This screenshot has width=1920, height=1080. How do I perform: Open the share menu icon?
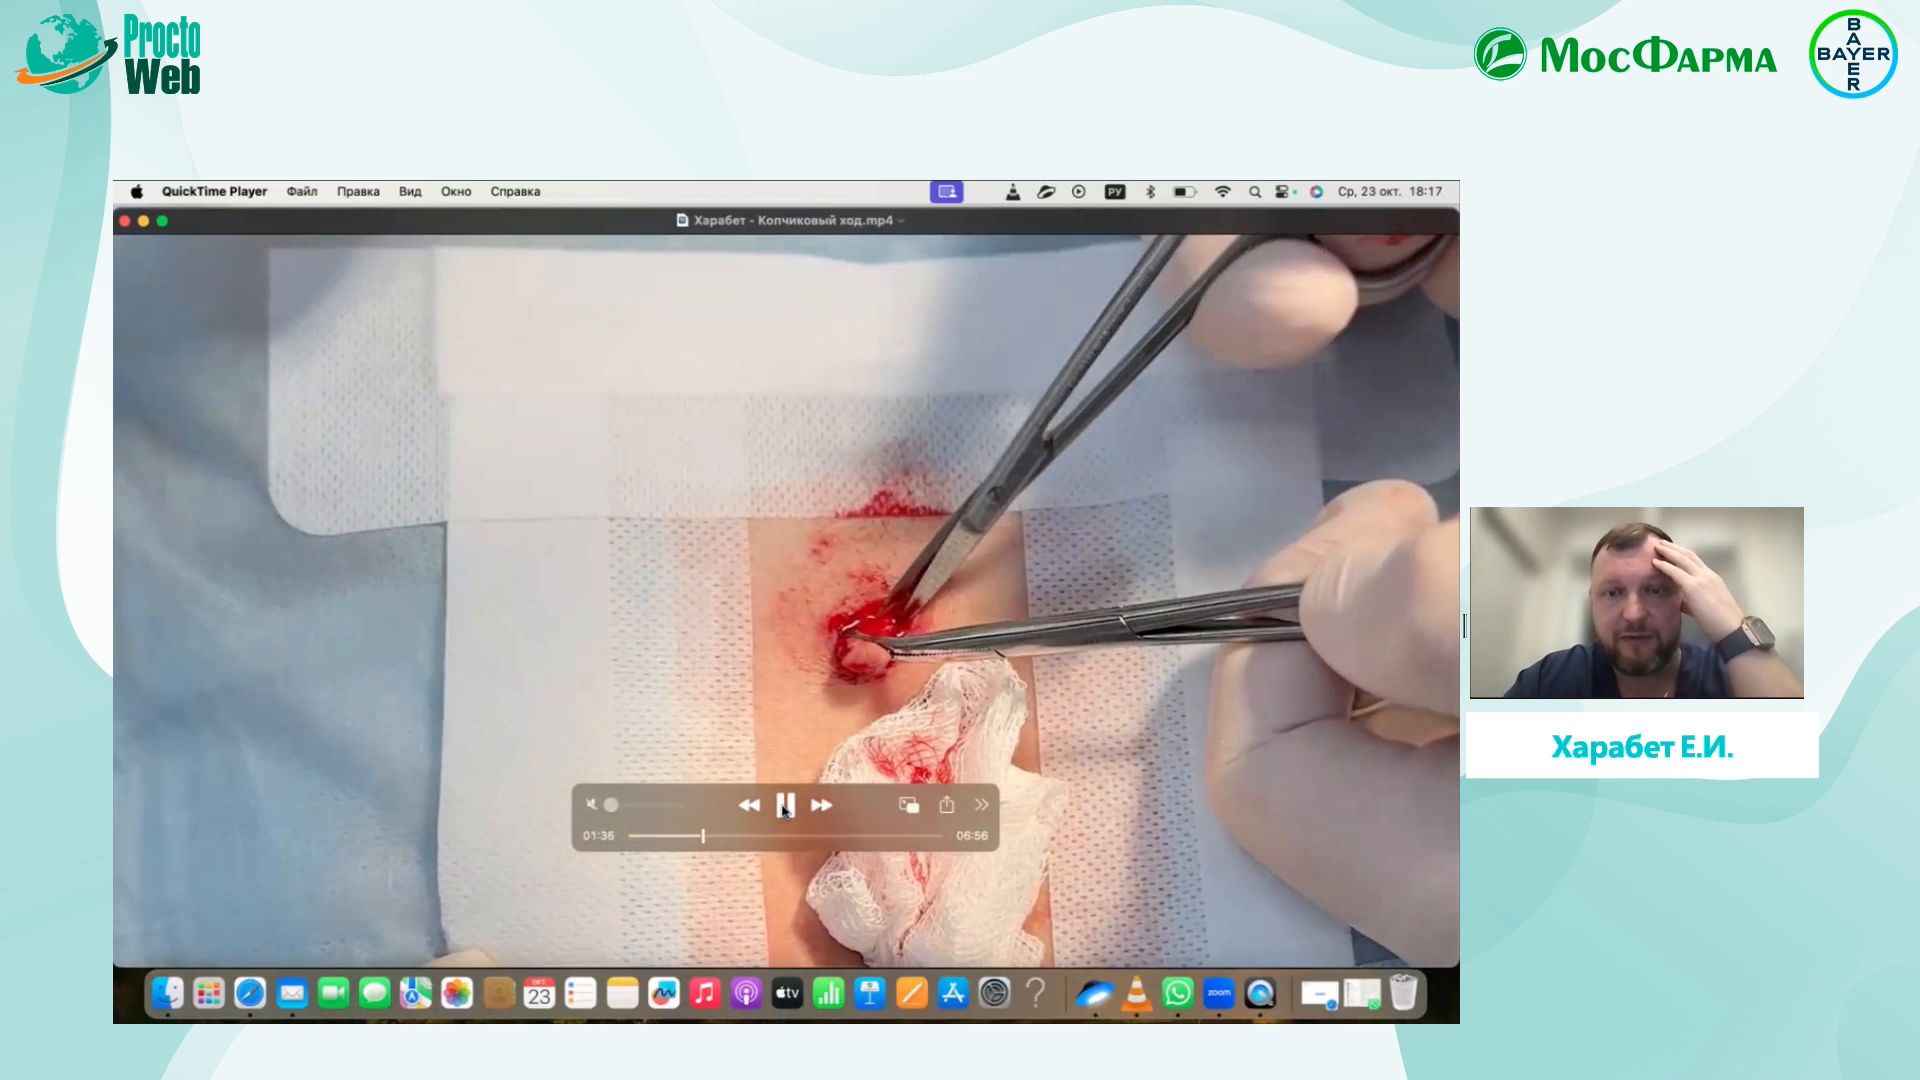pyautogui.click(x=947, y=805)
